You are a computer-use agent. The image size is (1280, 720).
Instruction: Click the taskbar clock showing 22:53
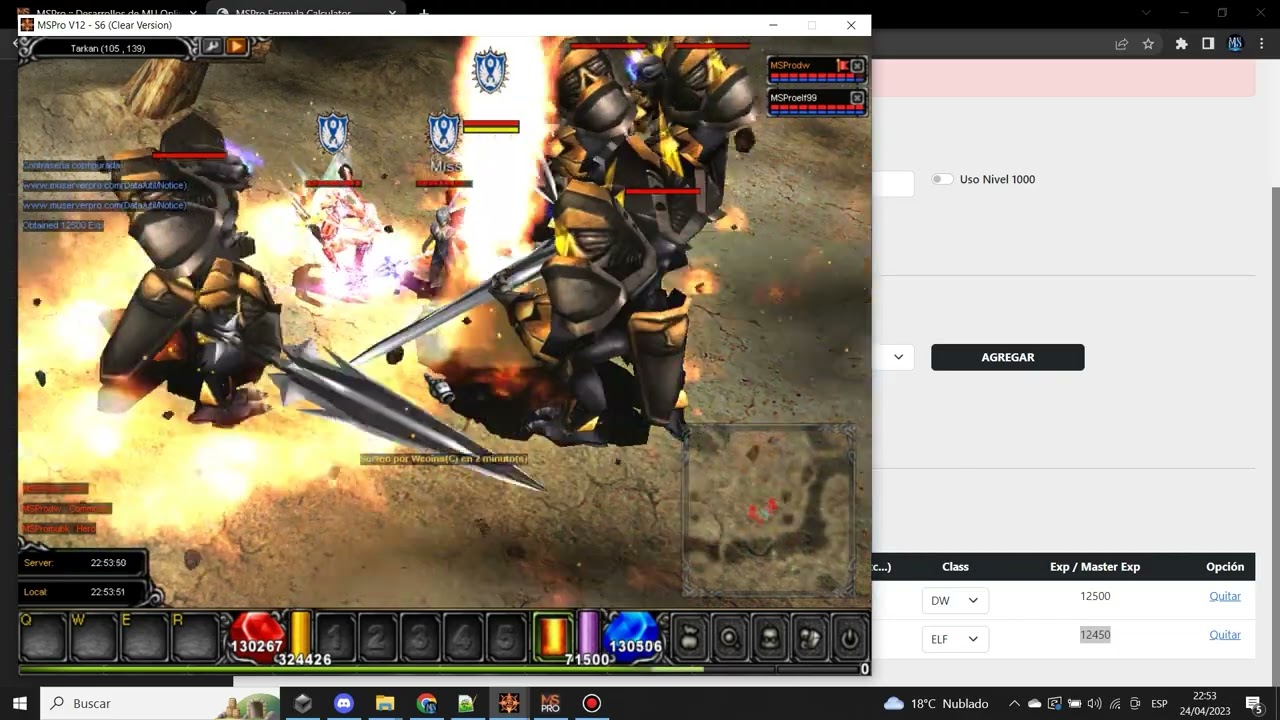pyautogui.click(x=1206, y=703)
